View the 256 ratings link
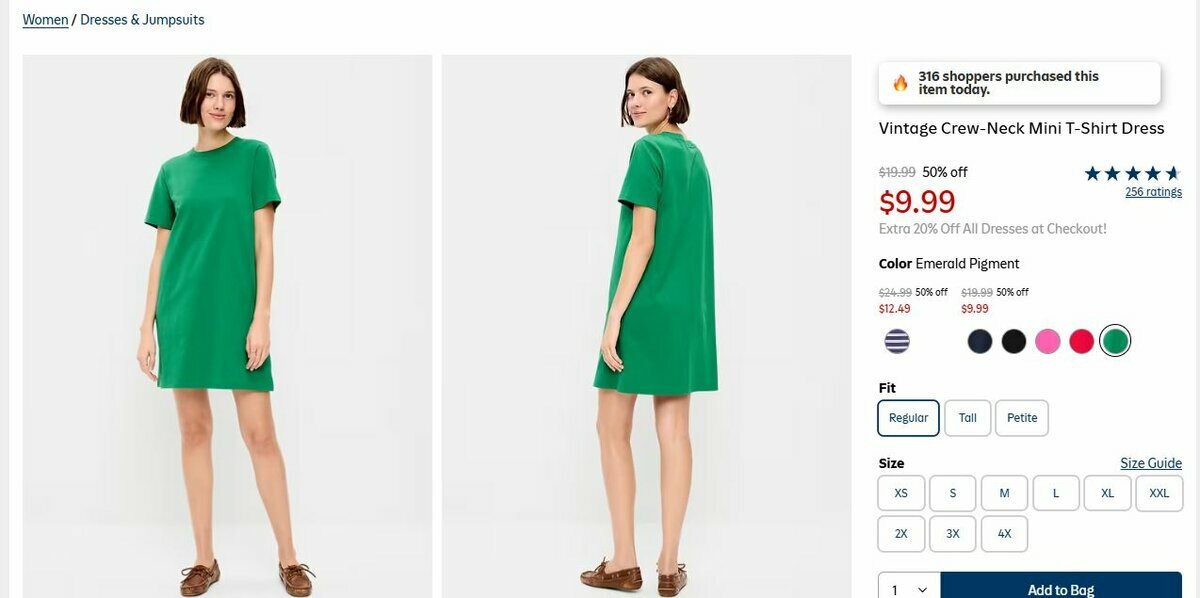The image size is (1200, 598). 1153,192
